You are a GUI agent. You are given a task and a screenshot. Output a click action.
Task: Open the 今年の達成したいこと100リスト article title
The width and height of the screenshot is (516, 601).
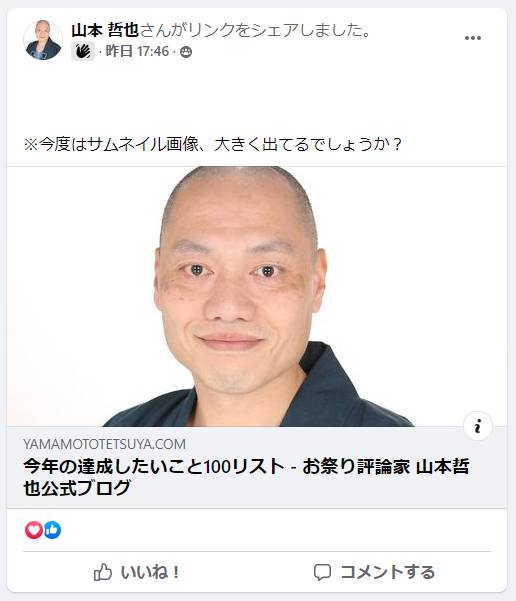[x=246, y=477]
